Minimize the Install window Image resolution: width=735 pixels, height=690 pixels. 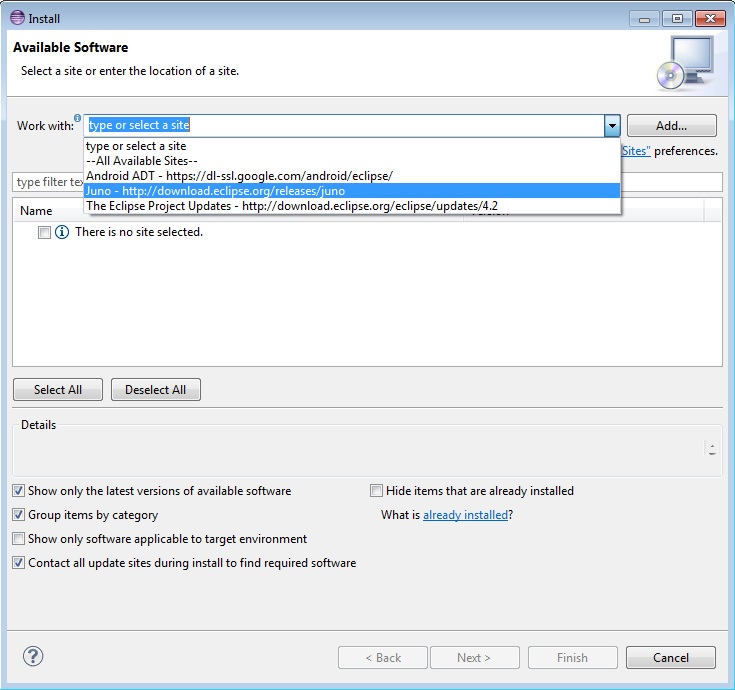point(645,19)
